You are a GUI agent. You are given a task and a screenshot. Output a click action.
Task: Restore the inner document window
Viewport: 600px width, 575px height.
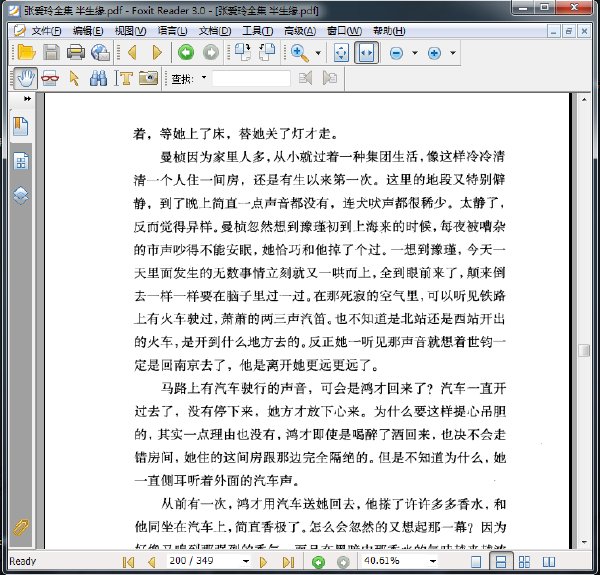(569, 31)
